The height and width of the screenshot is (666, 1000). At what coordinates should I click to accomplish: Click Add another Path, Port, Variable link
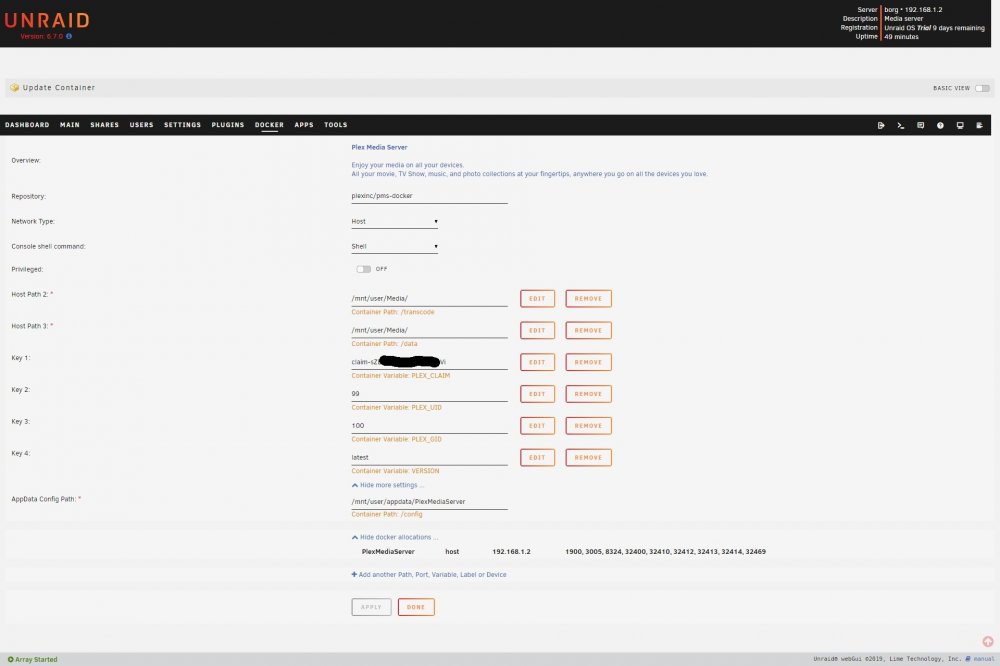click(x=429, y=575)
